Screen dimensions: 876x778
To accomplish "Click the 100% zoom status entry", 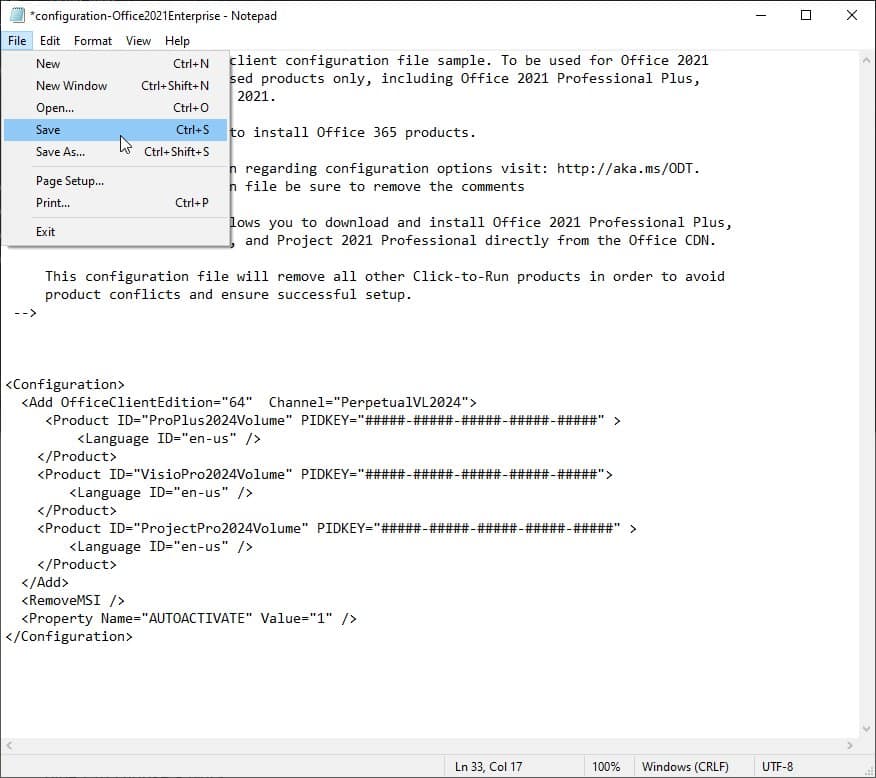I will coord(606,767).
